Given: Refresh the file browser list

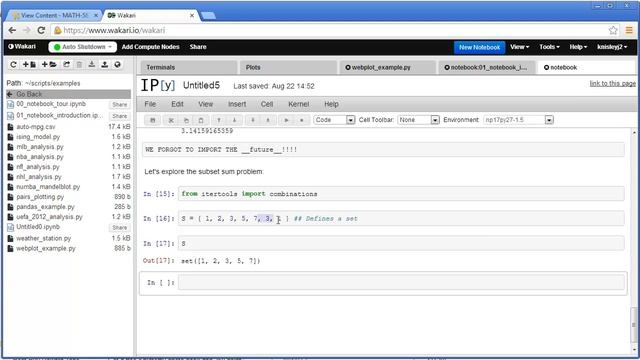Looking at the screenshot, I should (x=13, y=64).
